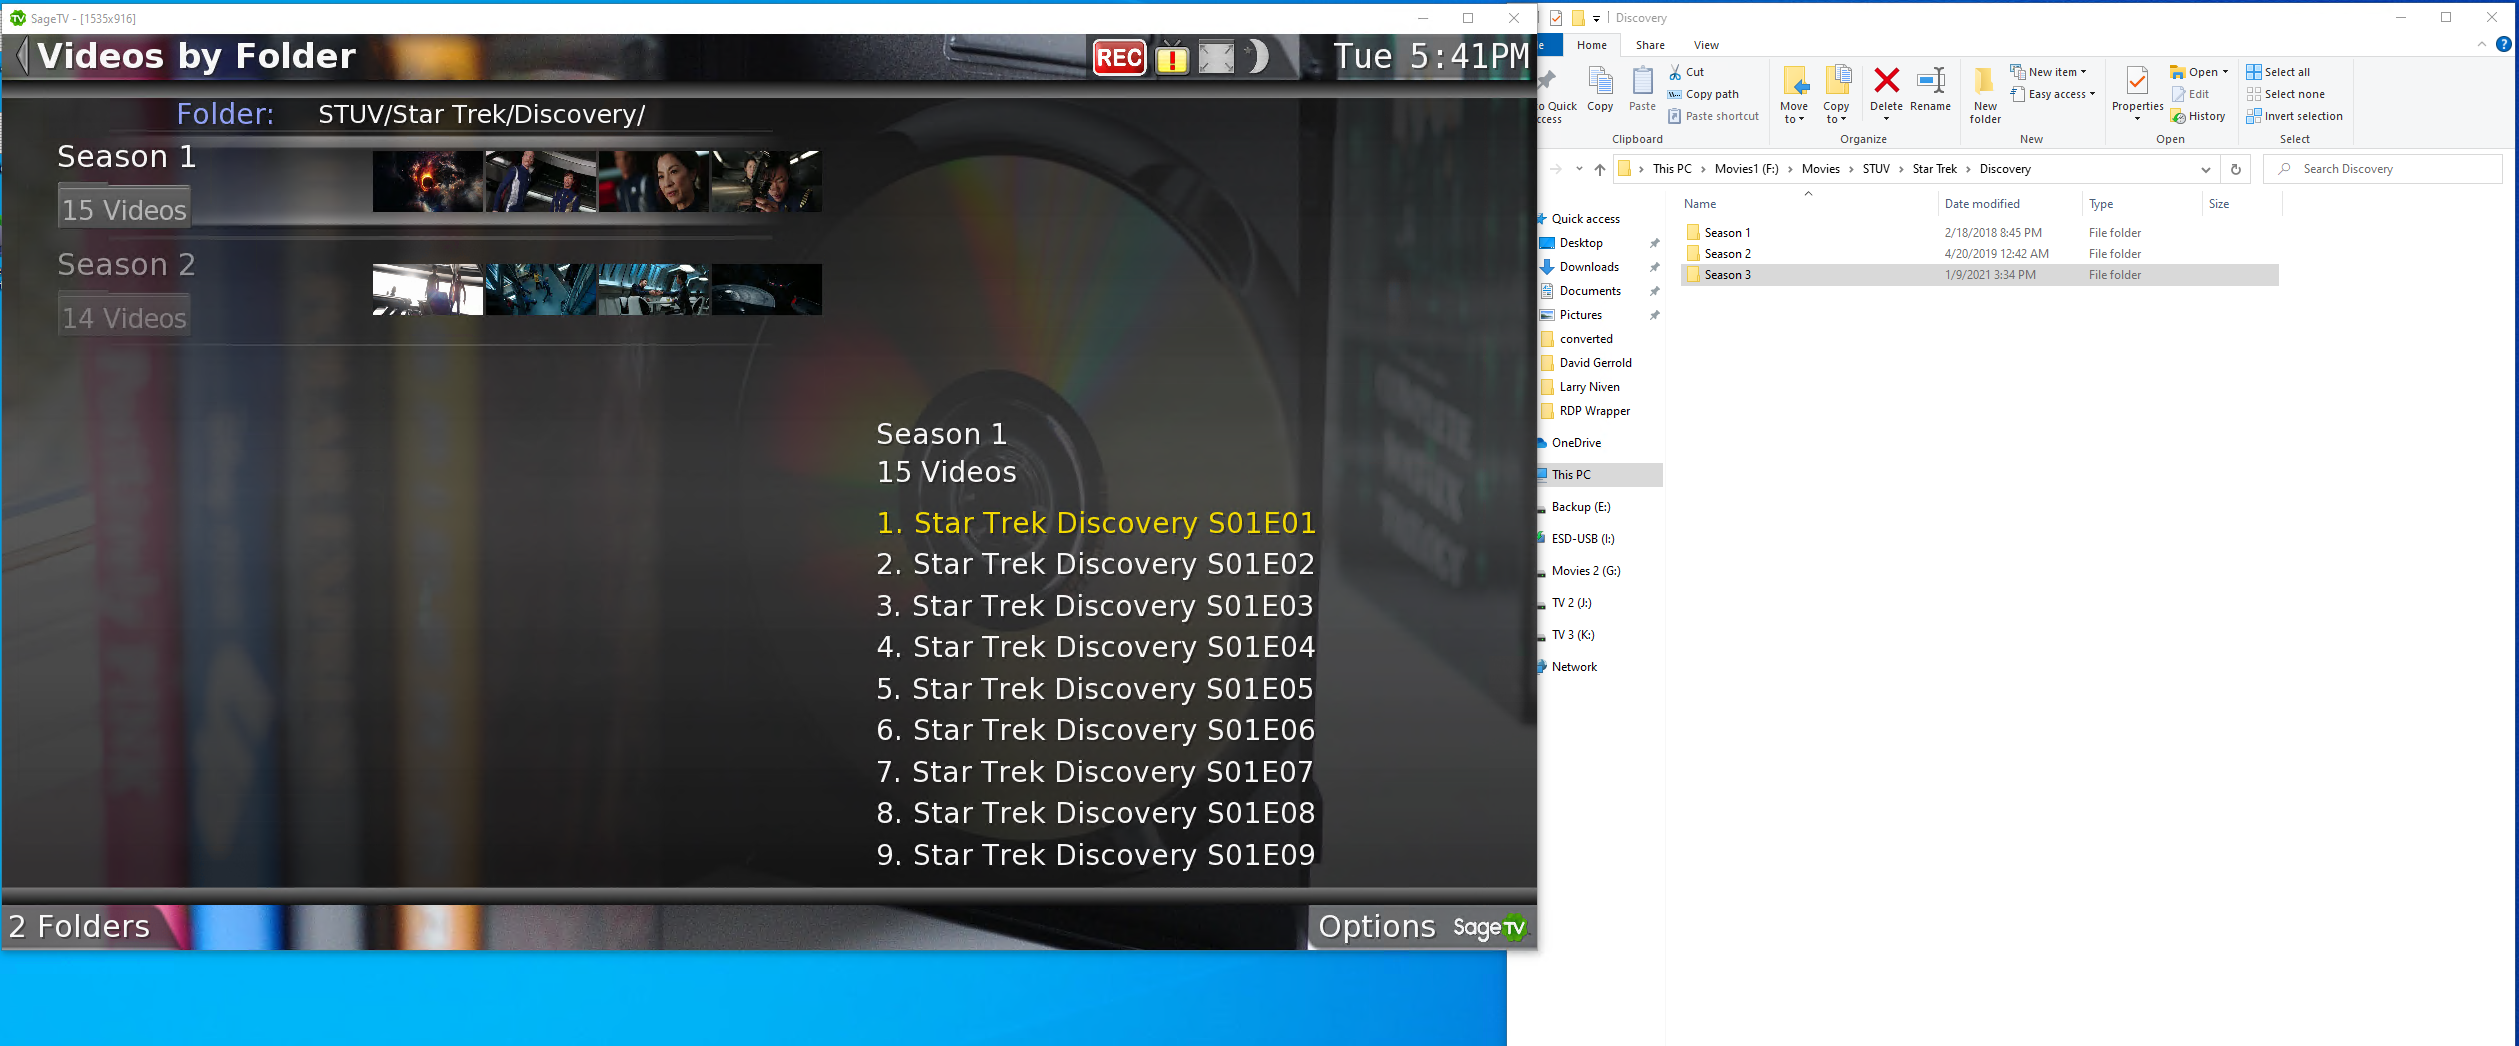Switch to the Share ribbon tab
This screenshot has height=1046, width=2519.
[1650, 45]
